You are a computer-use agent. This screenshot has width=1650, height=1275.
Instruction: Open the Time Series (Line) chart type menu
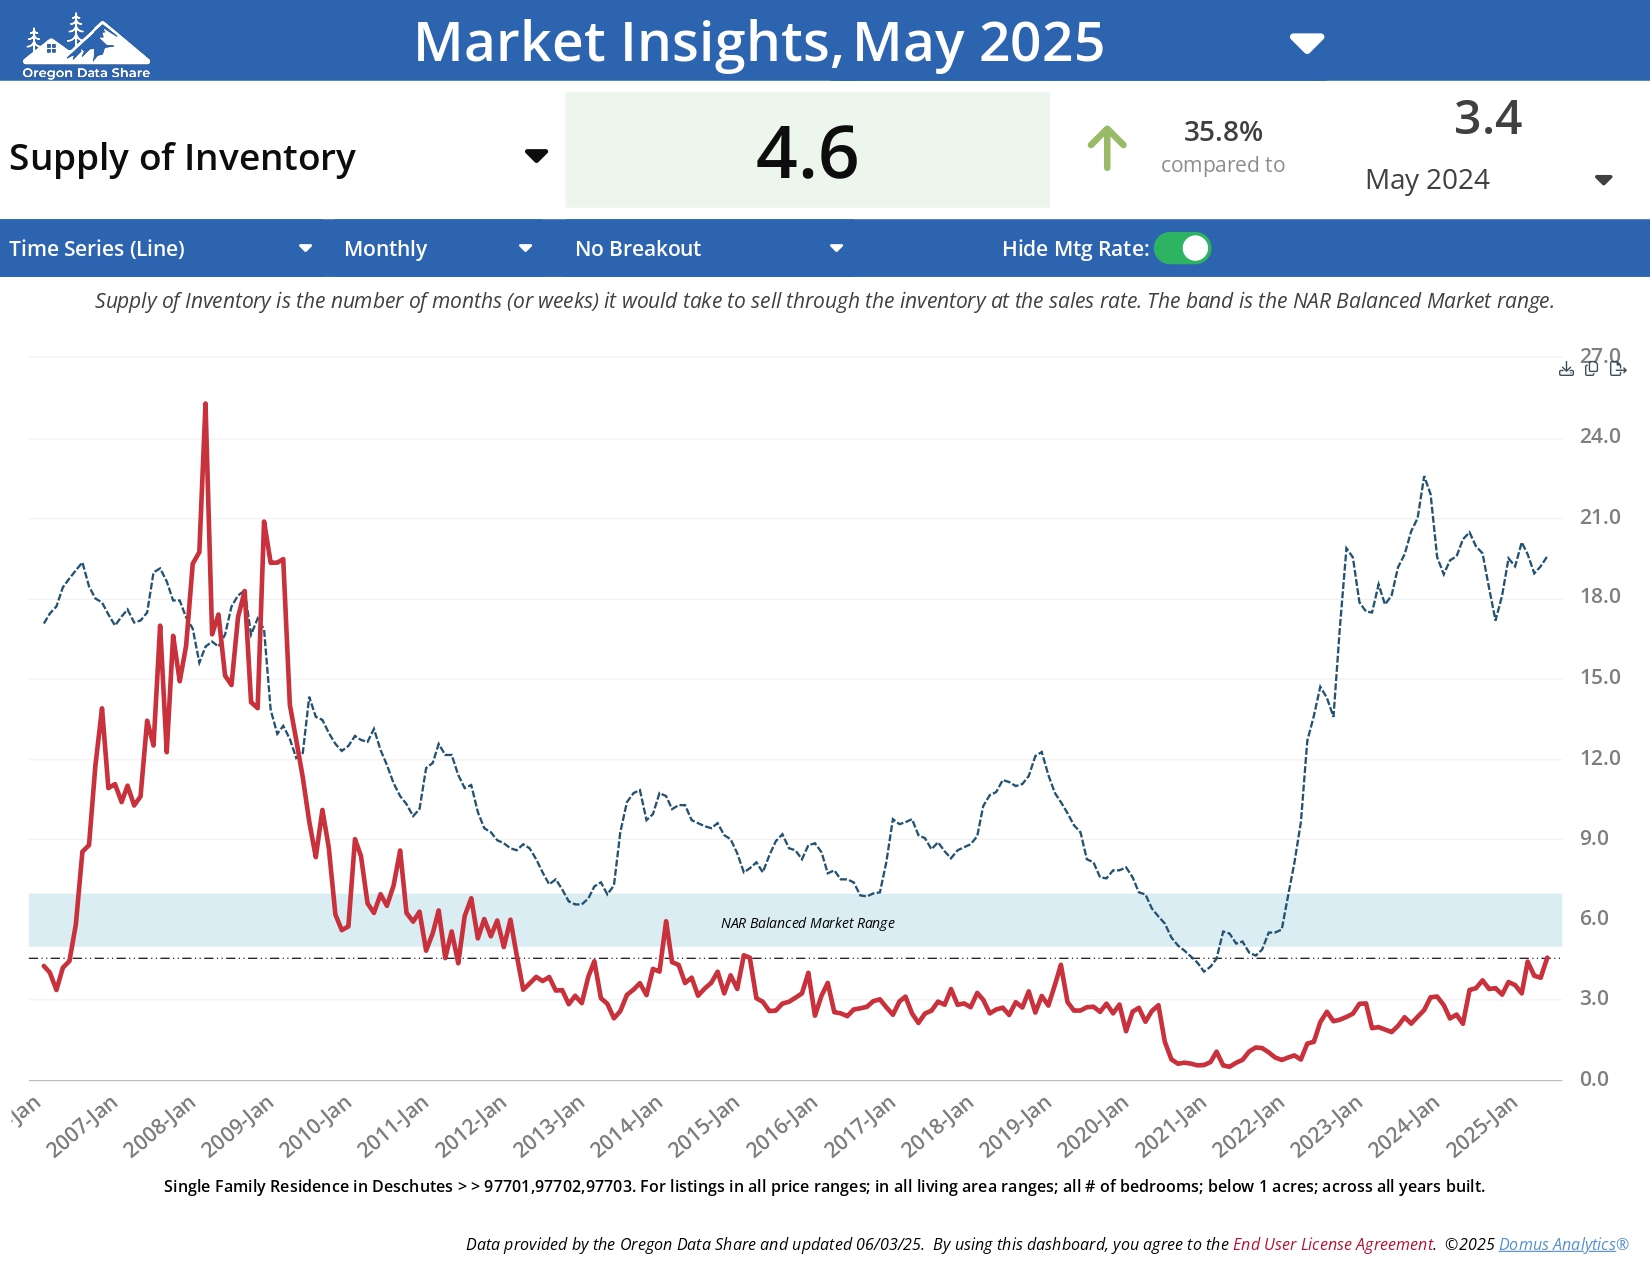pyautogui.click(x=305, y=249)
